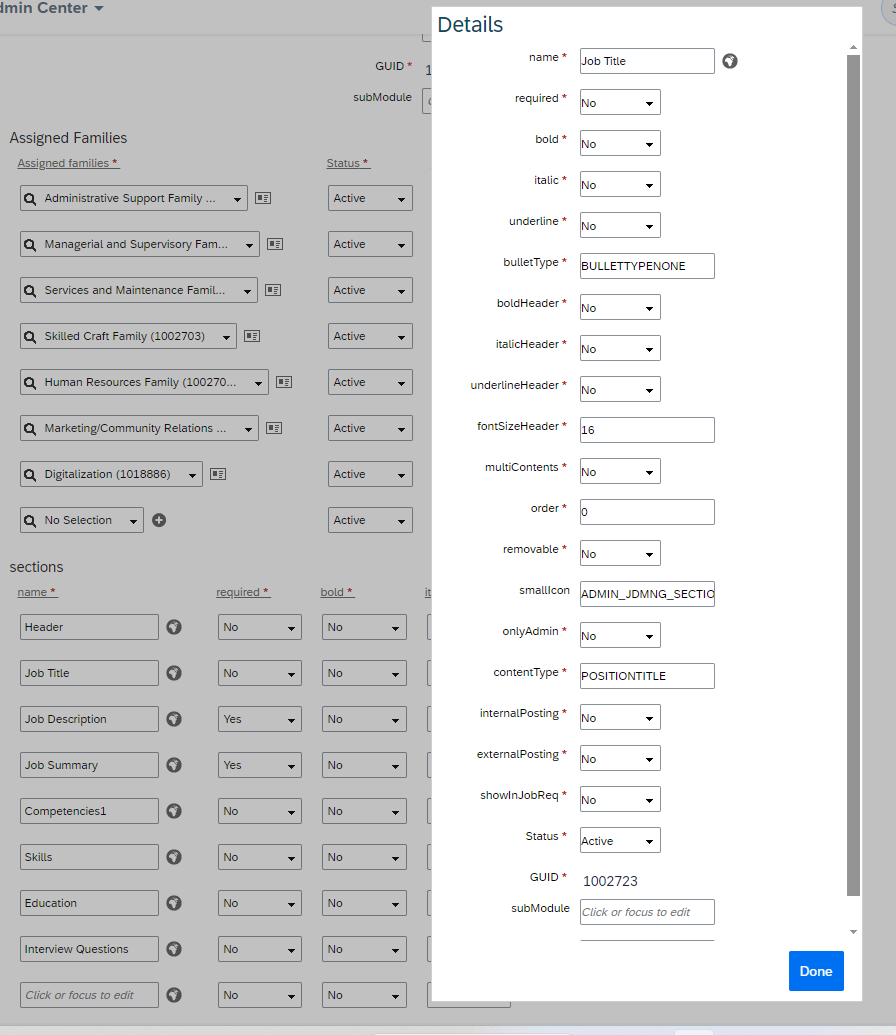Open translations globe for Job Title section row
896x1035 pixels.
click(174, 673)
